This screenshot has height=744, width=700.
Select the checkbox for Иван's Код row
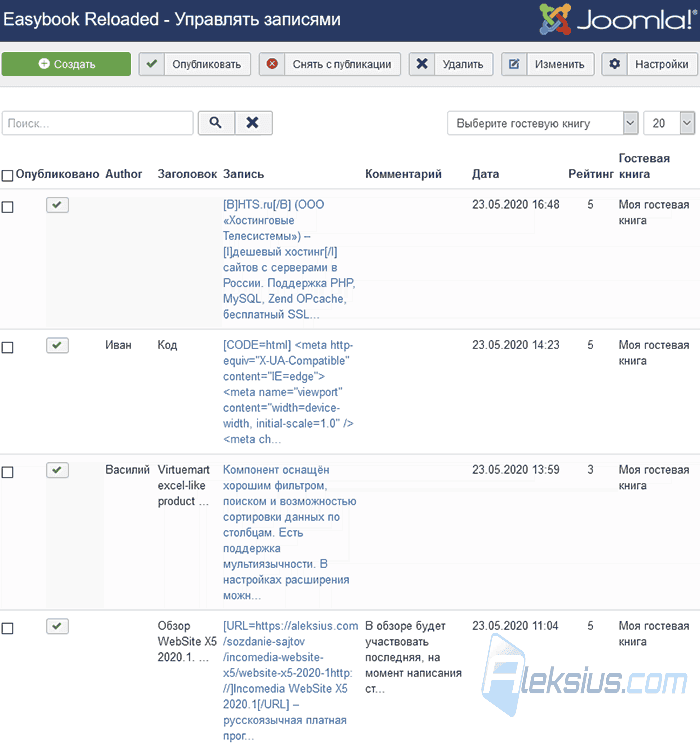pos(8,348)
